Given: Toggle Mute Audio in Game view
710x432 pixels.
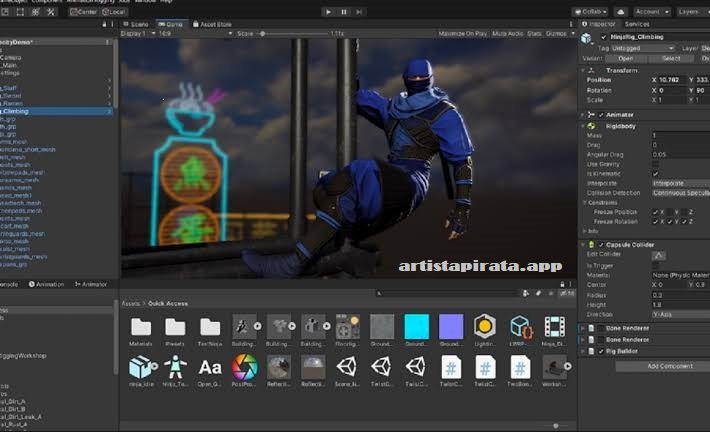Looking at the screenshot, I should click(508, 34).
